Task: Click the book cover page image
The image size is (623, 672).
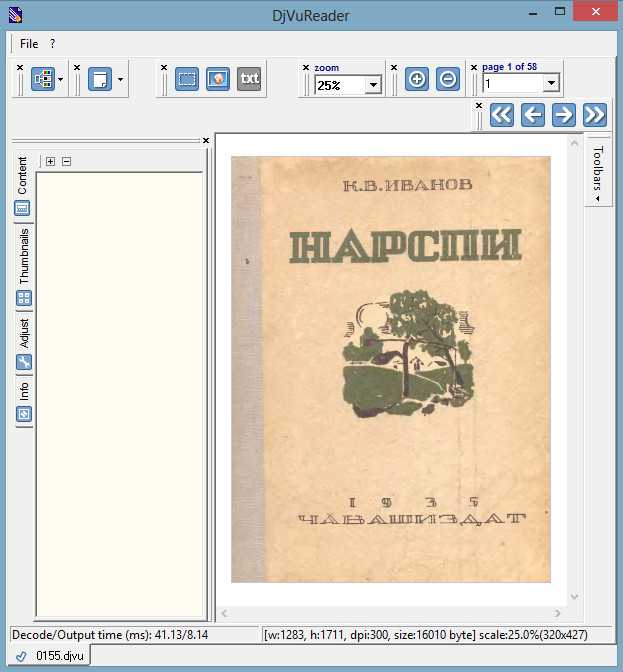Action: coord(391,369)
